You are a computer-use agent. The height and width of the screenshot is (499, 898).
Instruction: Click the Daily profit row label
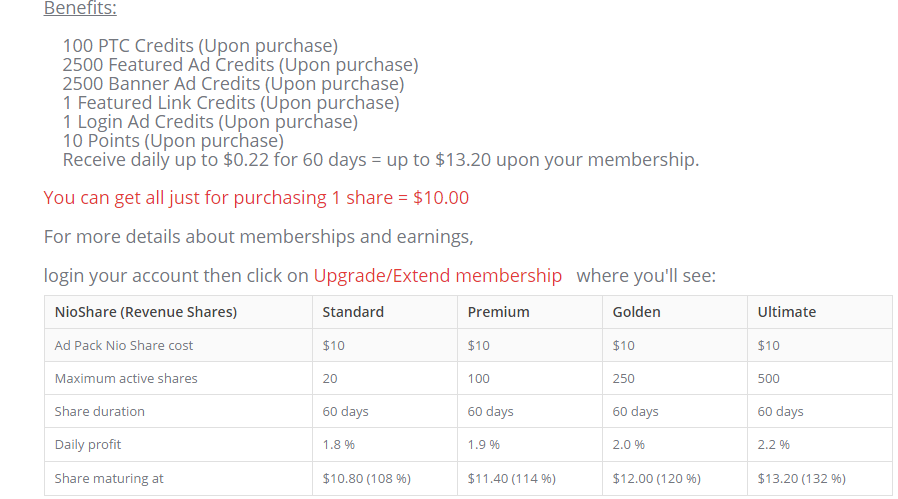point(88,445)
